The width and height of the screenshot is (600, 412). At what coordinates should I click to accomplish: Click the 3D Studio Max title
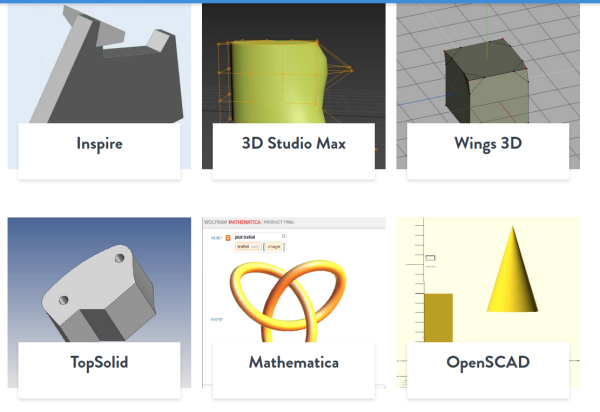(x=293, y=143)
